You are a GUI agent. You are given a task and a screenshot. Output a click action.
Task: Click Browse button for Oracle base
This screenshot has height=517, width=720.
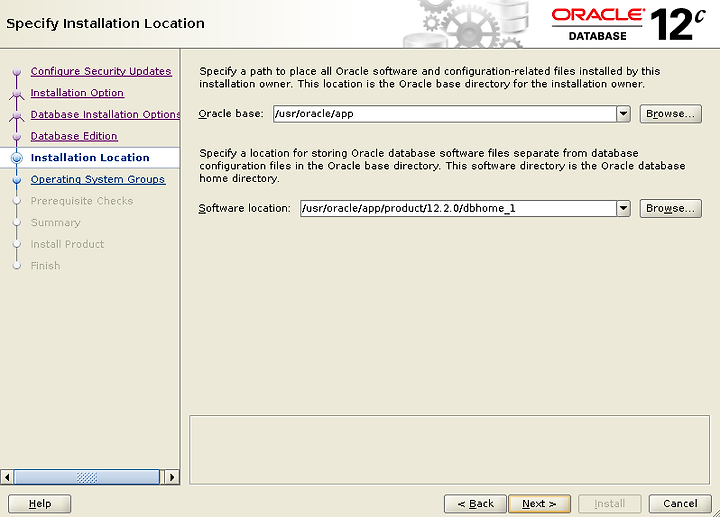point(670,114)
